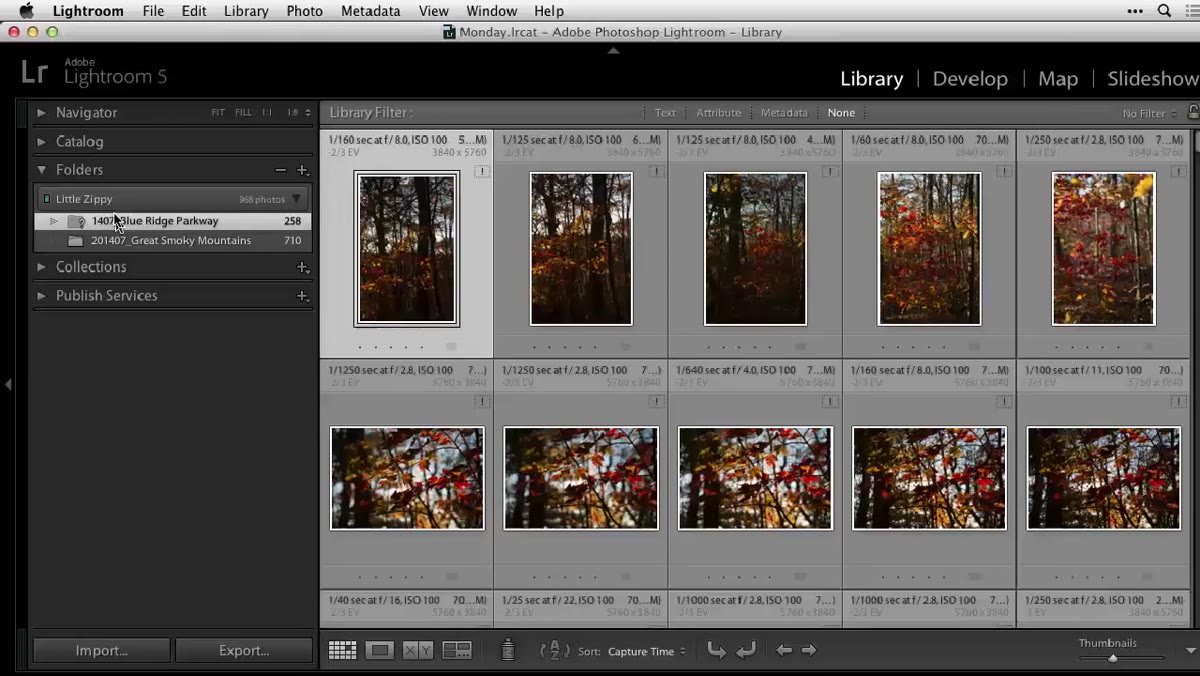Enable the Attribute library filter

tap(719, 113)
